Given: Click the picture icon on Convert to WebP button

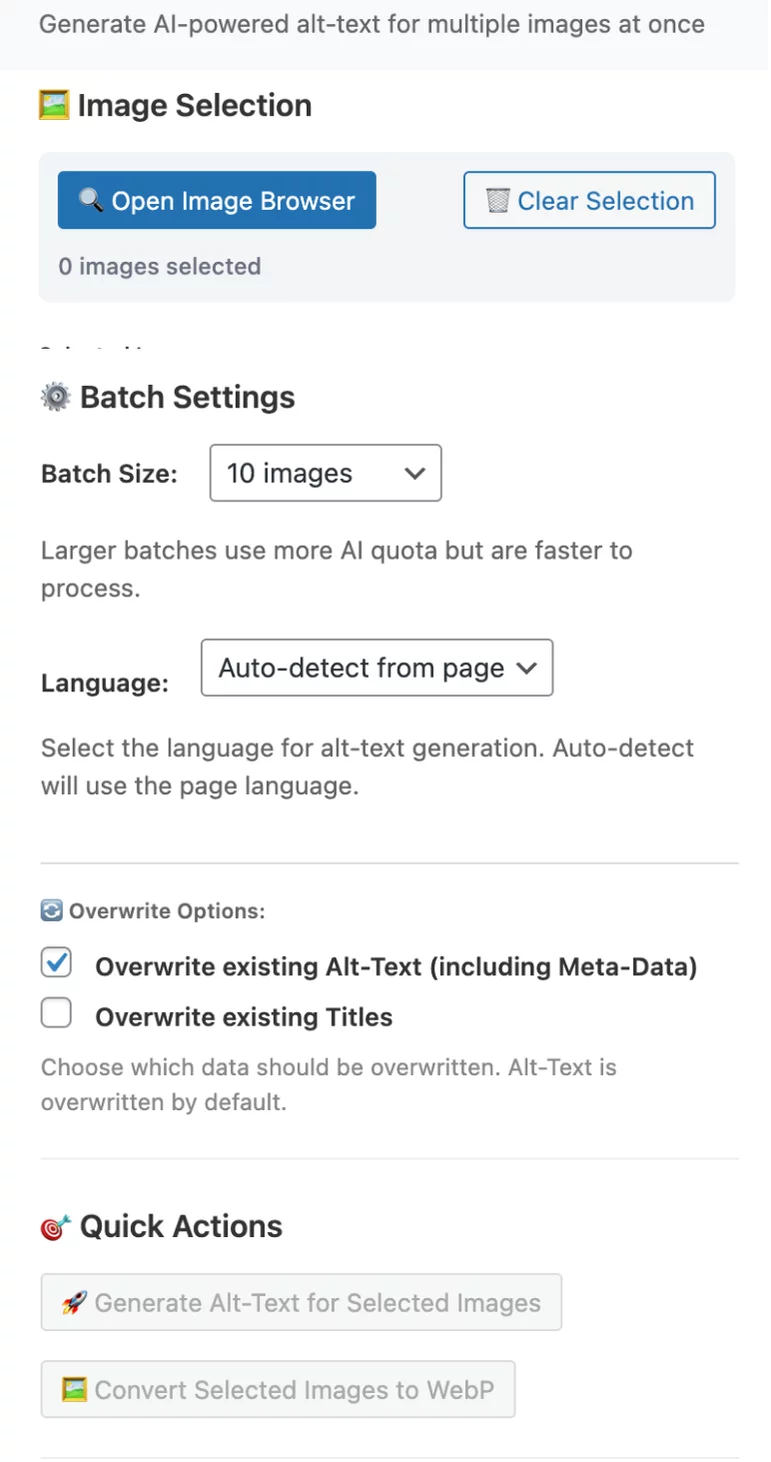Looking at the screenshot, I should 74,1390.
